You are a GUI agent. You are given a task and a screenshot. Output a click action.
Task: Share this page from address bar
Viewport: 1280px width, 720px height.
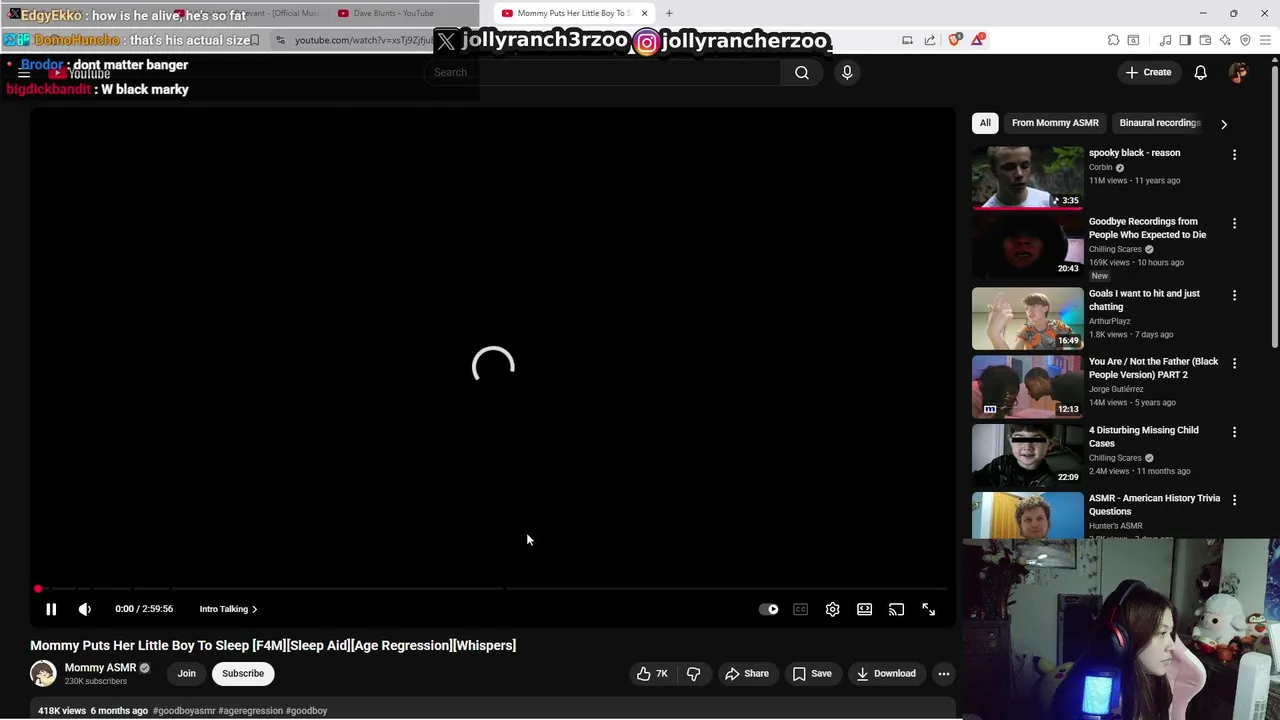click(x=930, y=40)
